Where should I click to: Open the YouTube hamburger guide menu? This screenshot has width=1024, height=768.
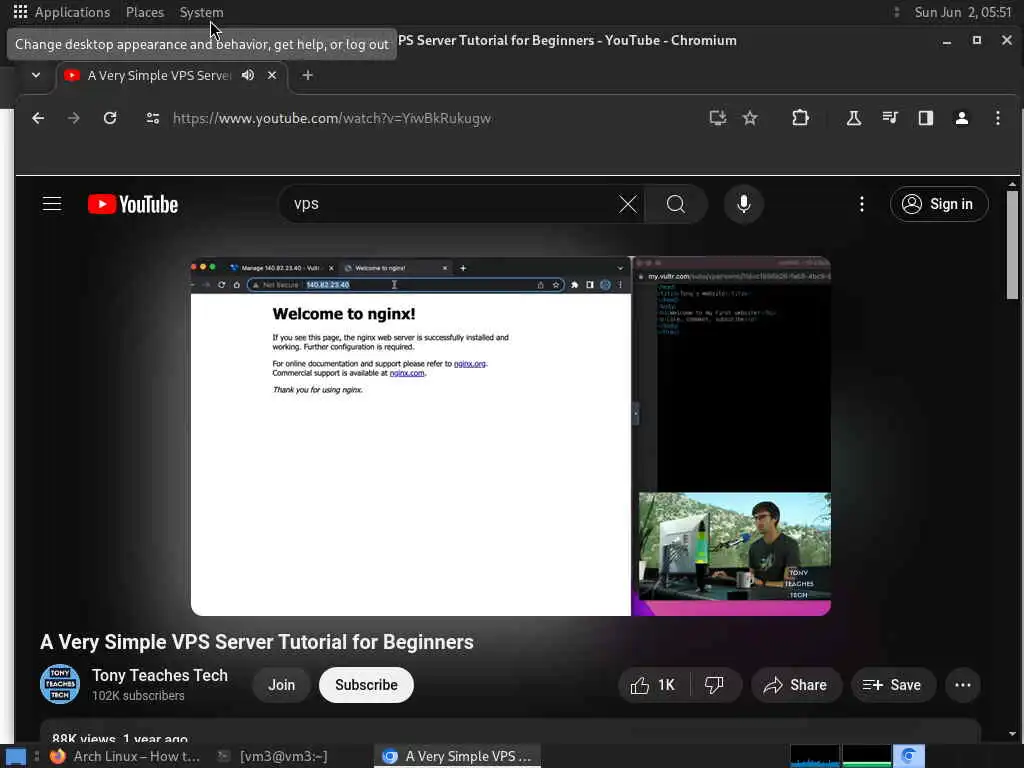click(x=52, y=204)
